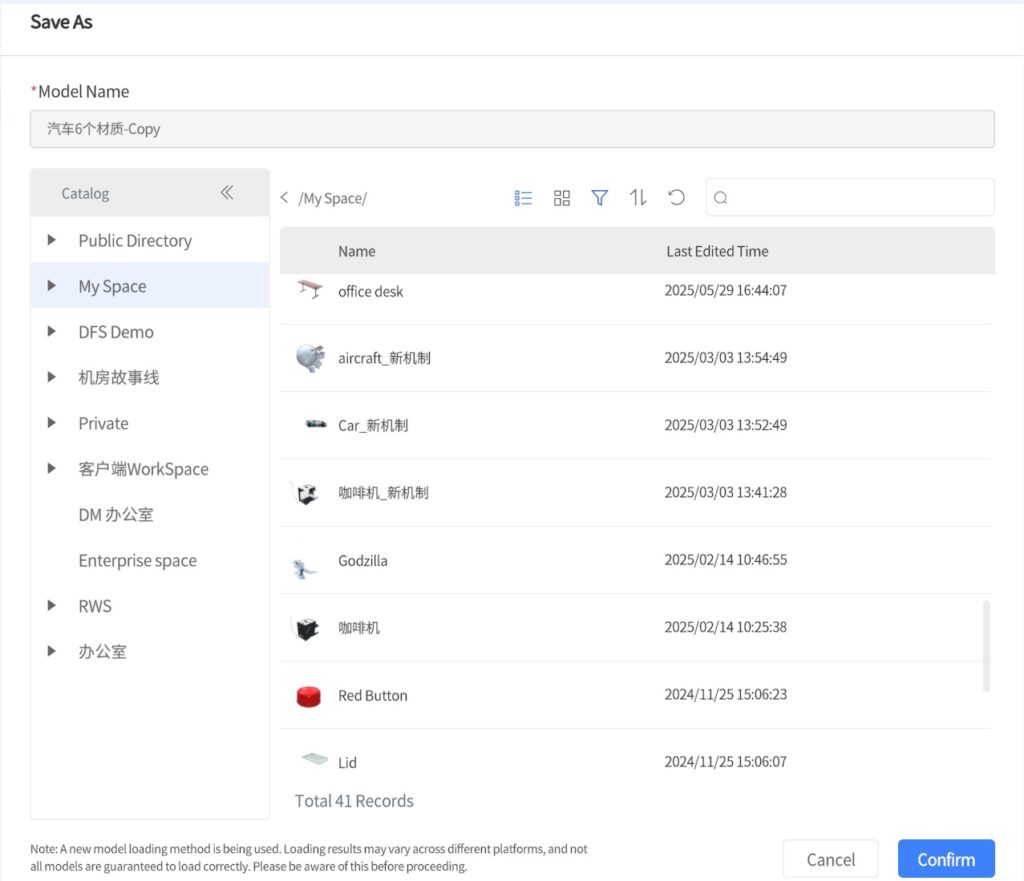The height and width of the screenshot is (881, 1024).
Task: Select the RWS catalog entry
Action: click(x=95, y=605)
